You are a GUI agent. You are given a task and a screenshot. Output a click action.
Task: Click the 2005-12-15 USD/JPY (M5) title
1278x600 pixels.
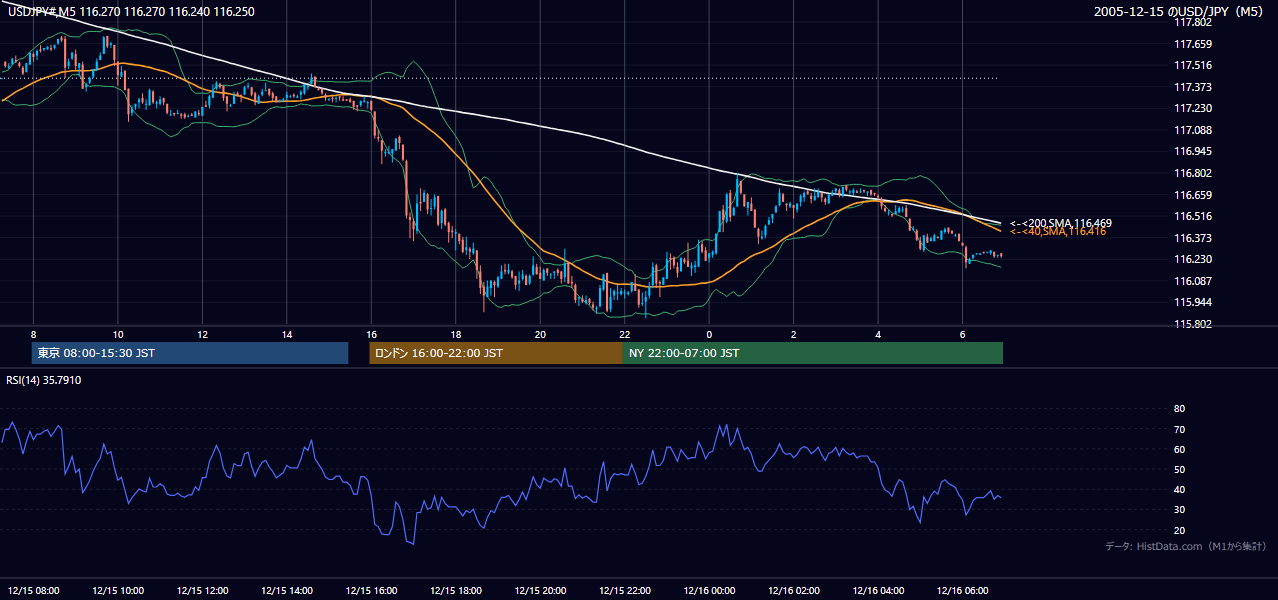pyautogui.click(x=1179, y=12)
